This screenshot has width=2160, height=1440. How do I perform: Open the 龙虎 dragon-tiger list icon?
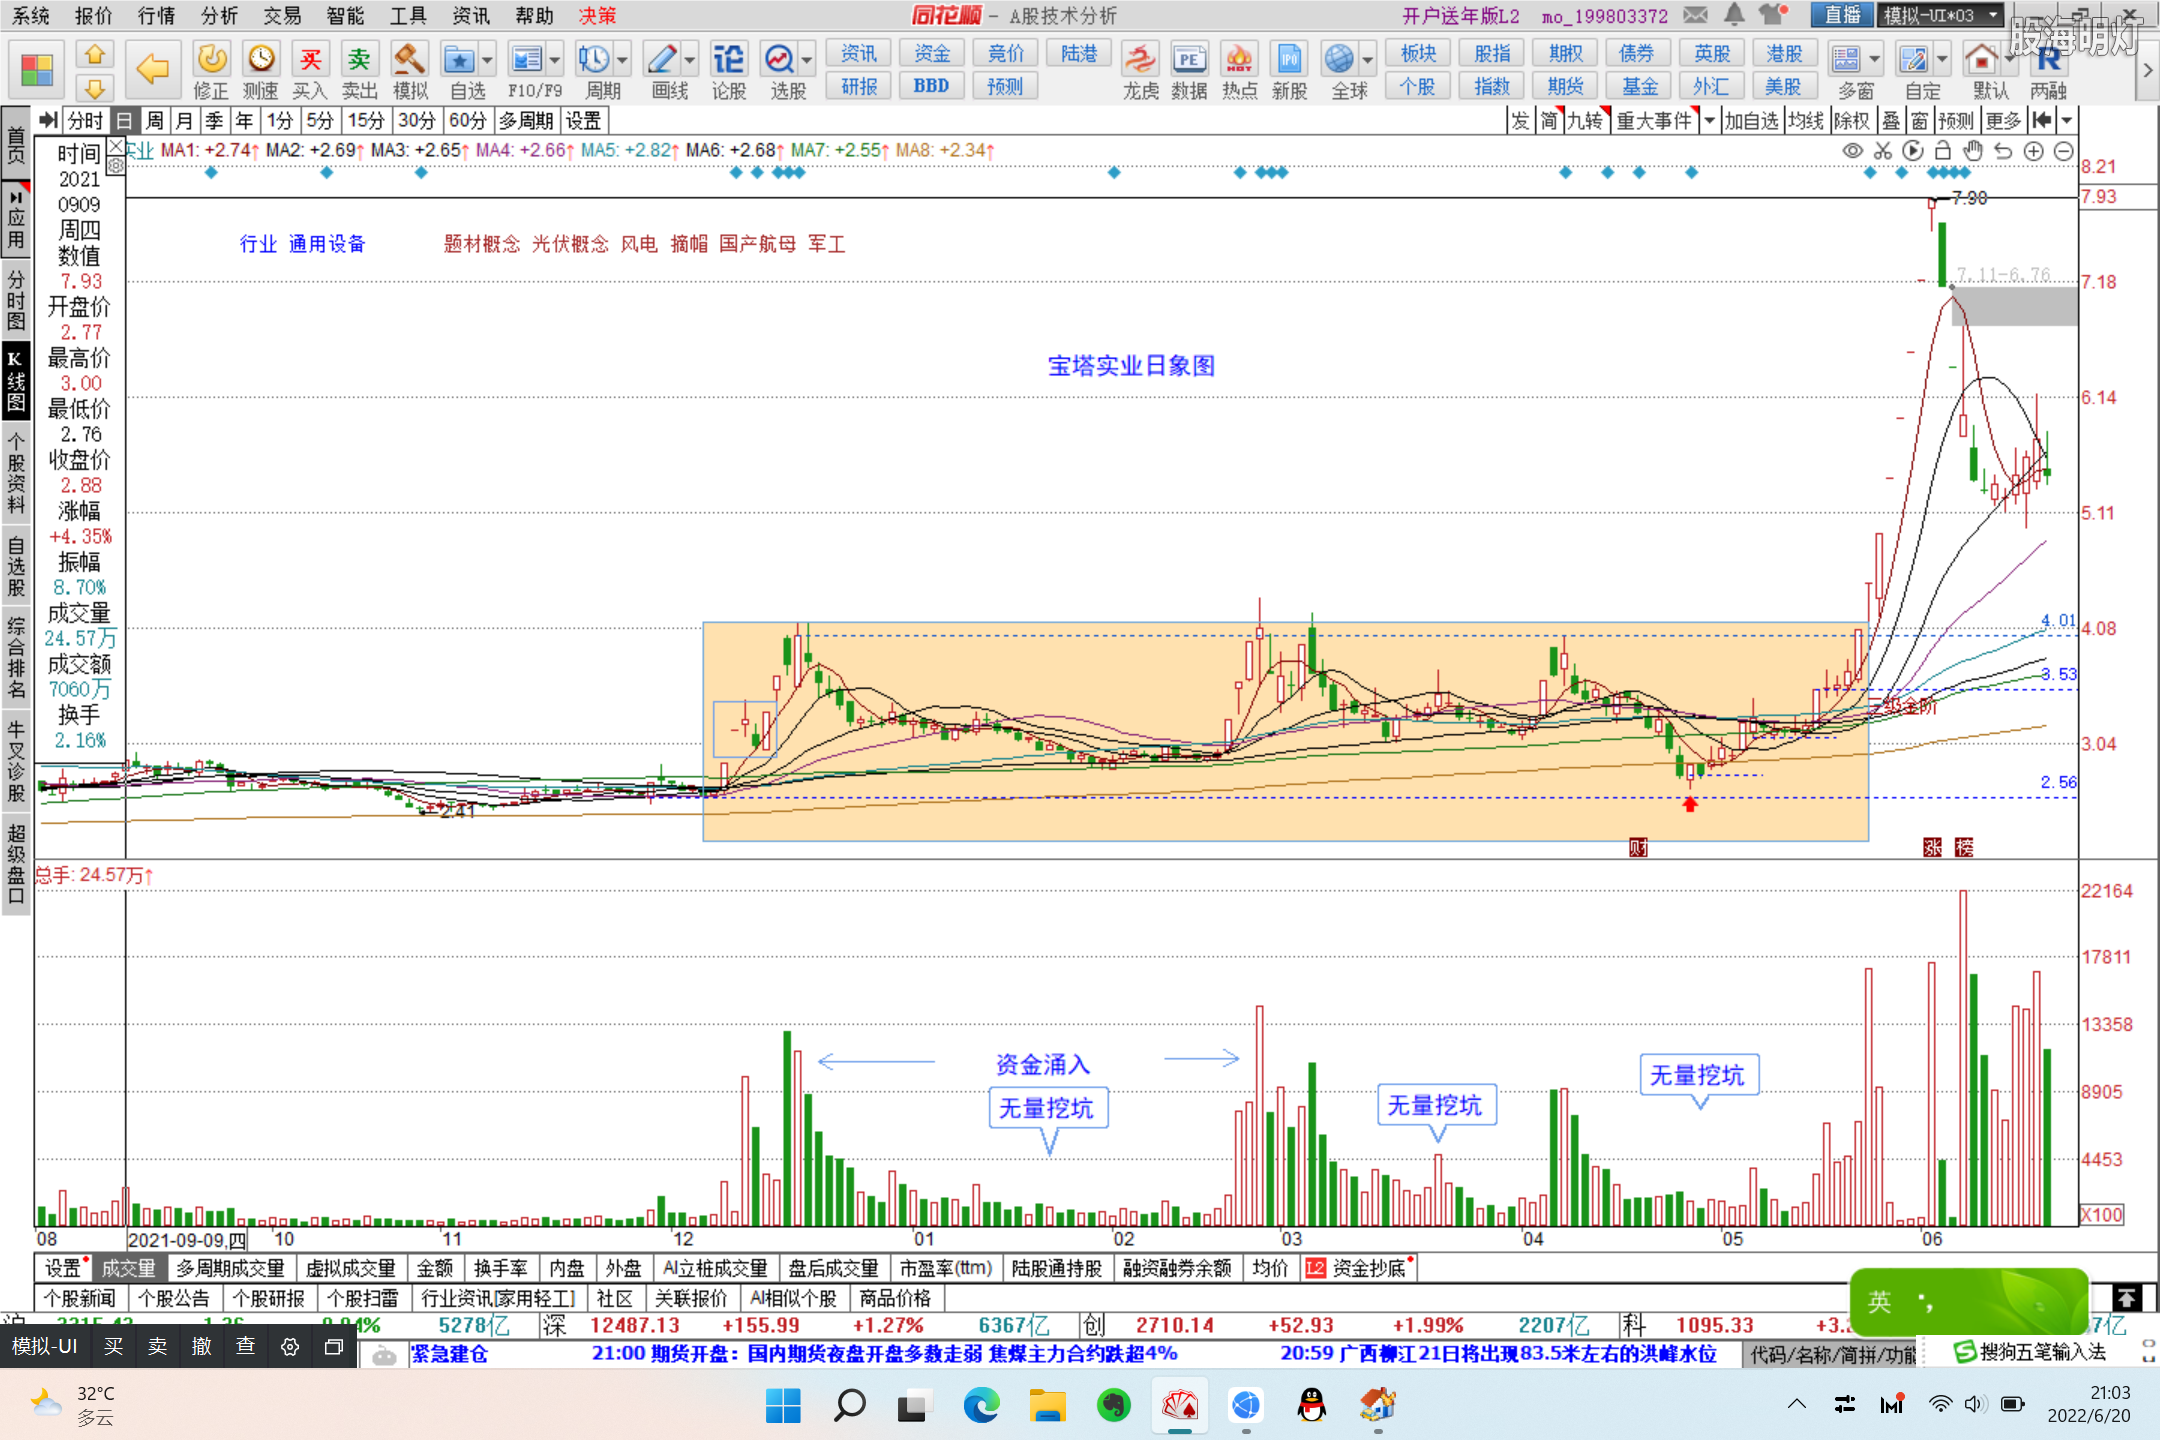[x=1140, y=70]
